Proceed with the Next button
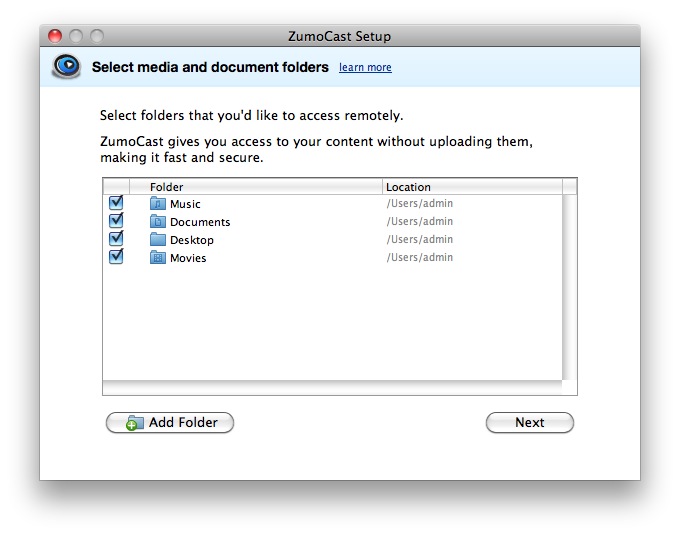Screen dimensions: 680x535 [530, 422]
